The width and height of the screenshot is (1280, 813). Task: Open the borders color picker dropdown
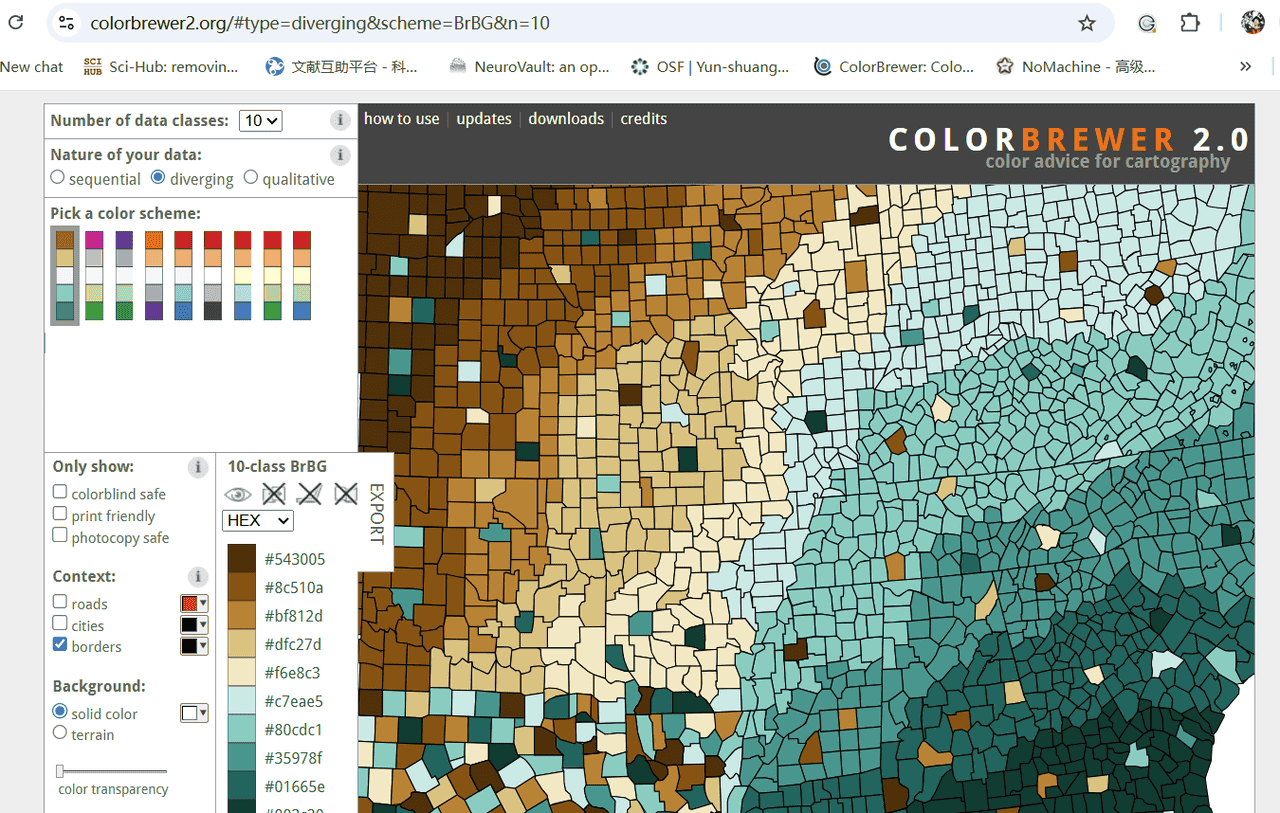click(x=194, y=646)
